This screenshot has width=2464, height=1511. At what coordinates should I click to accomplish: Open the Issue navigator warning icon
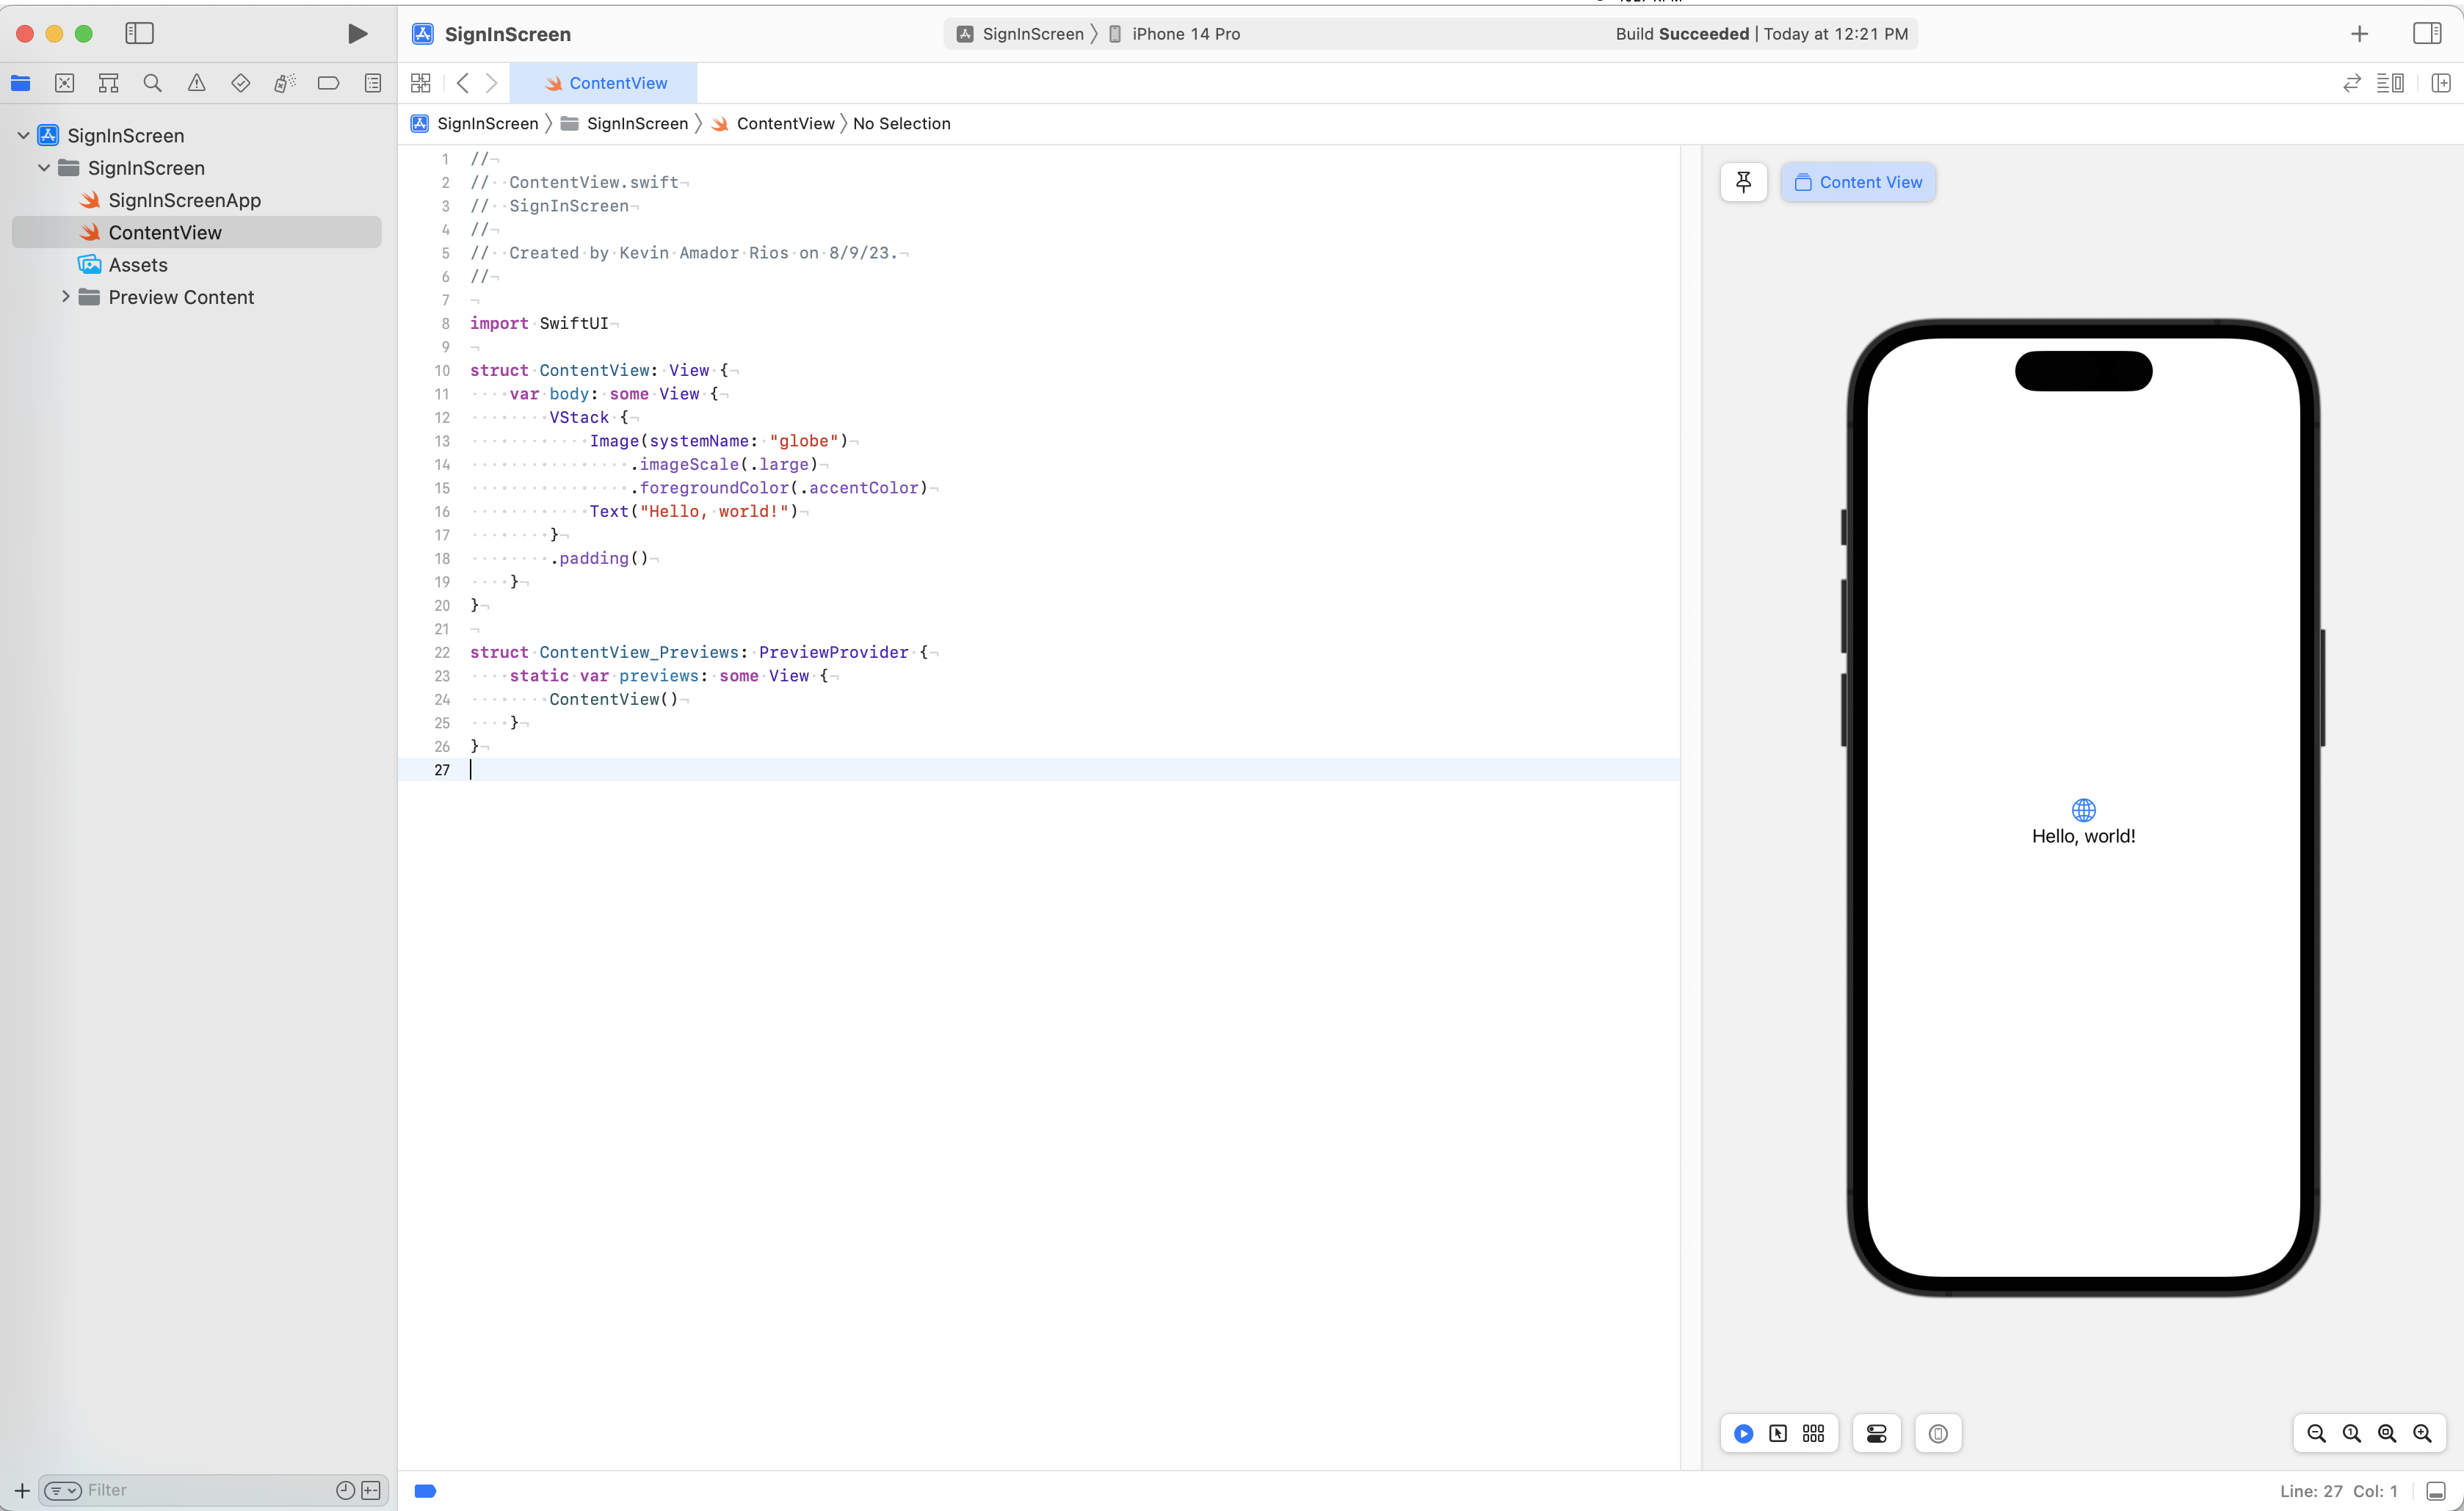[x=196, y=83]
